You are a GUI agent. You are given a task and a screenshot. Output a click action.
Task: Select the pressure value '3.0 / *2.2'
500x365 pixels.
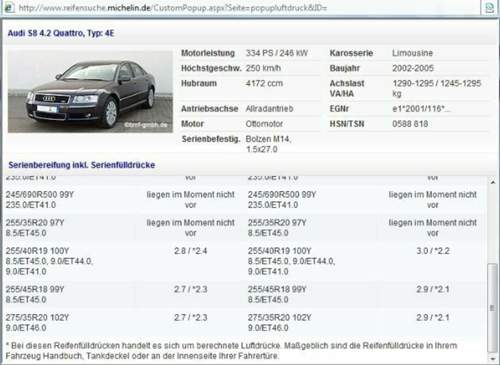(x=433, y=251)
